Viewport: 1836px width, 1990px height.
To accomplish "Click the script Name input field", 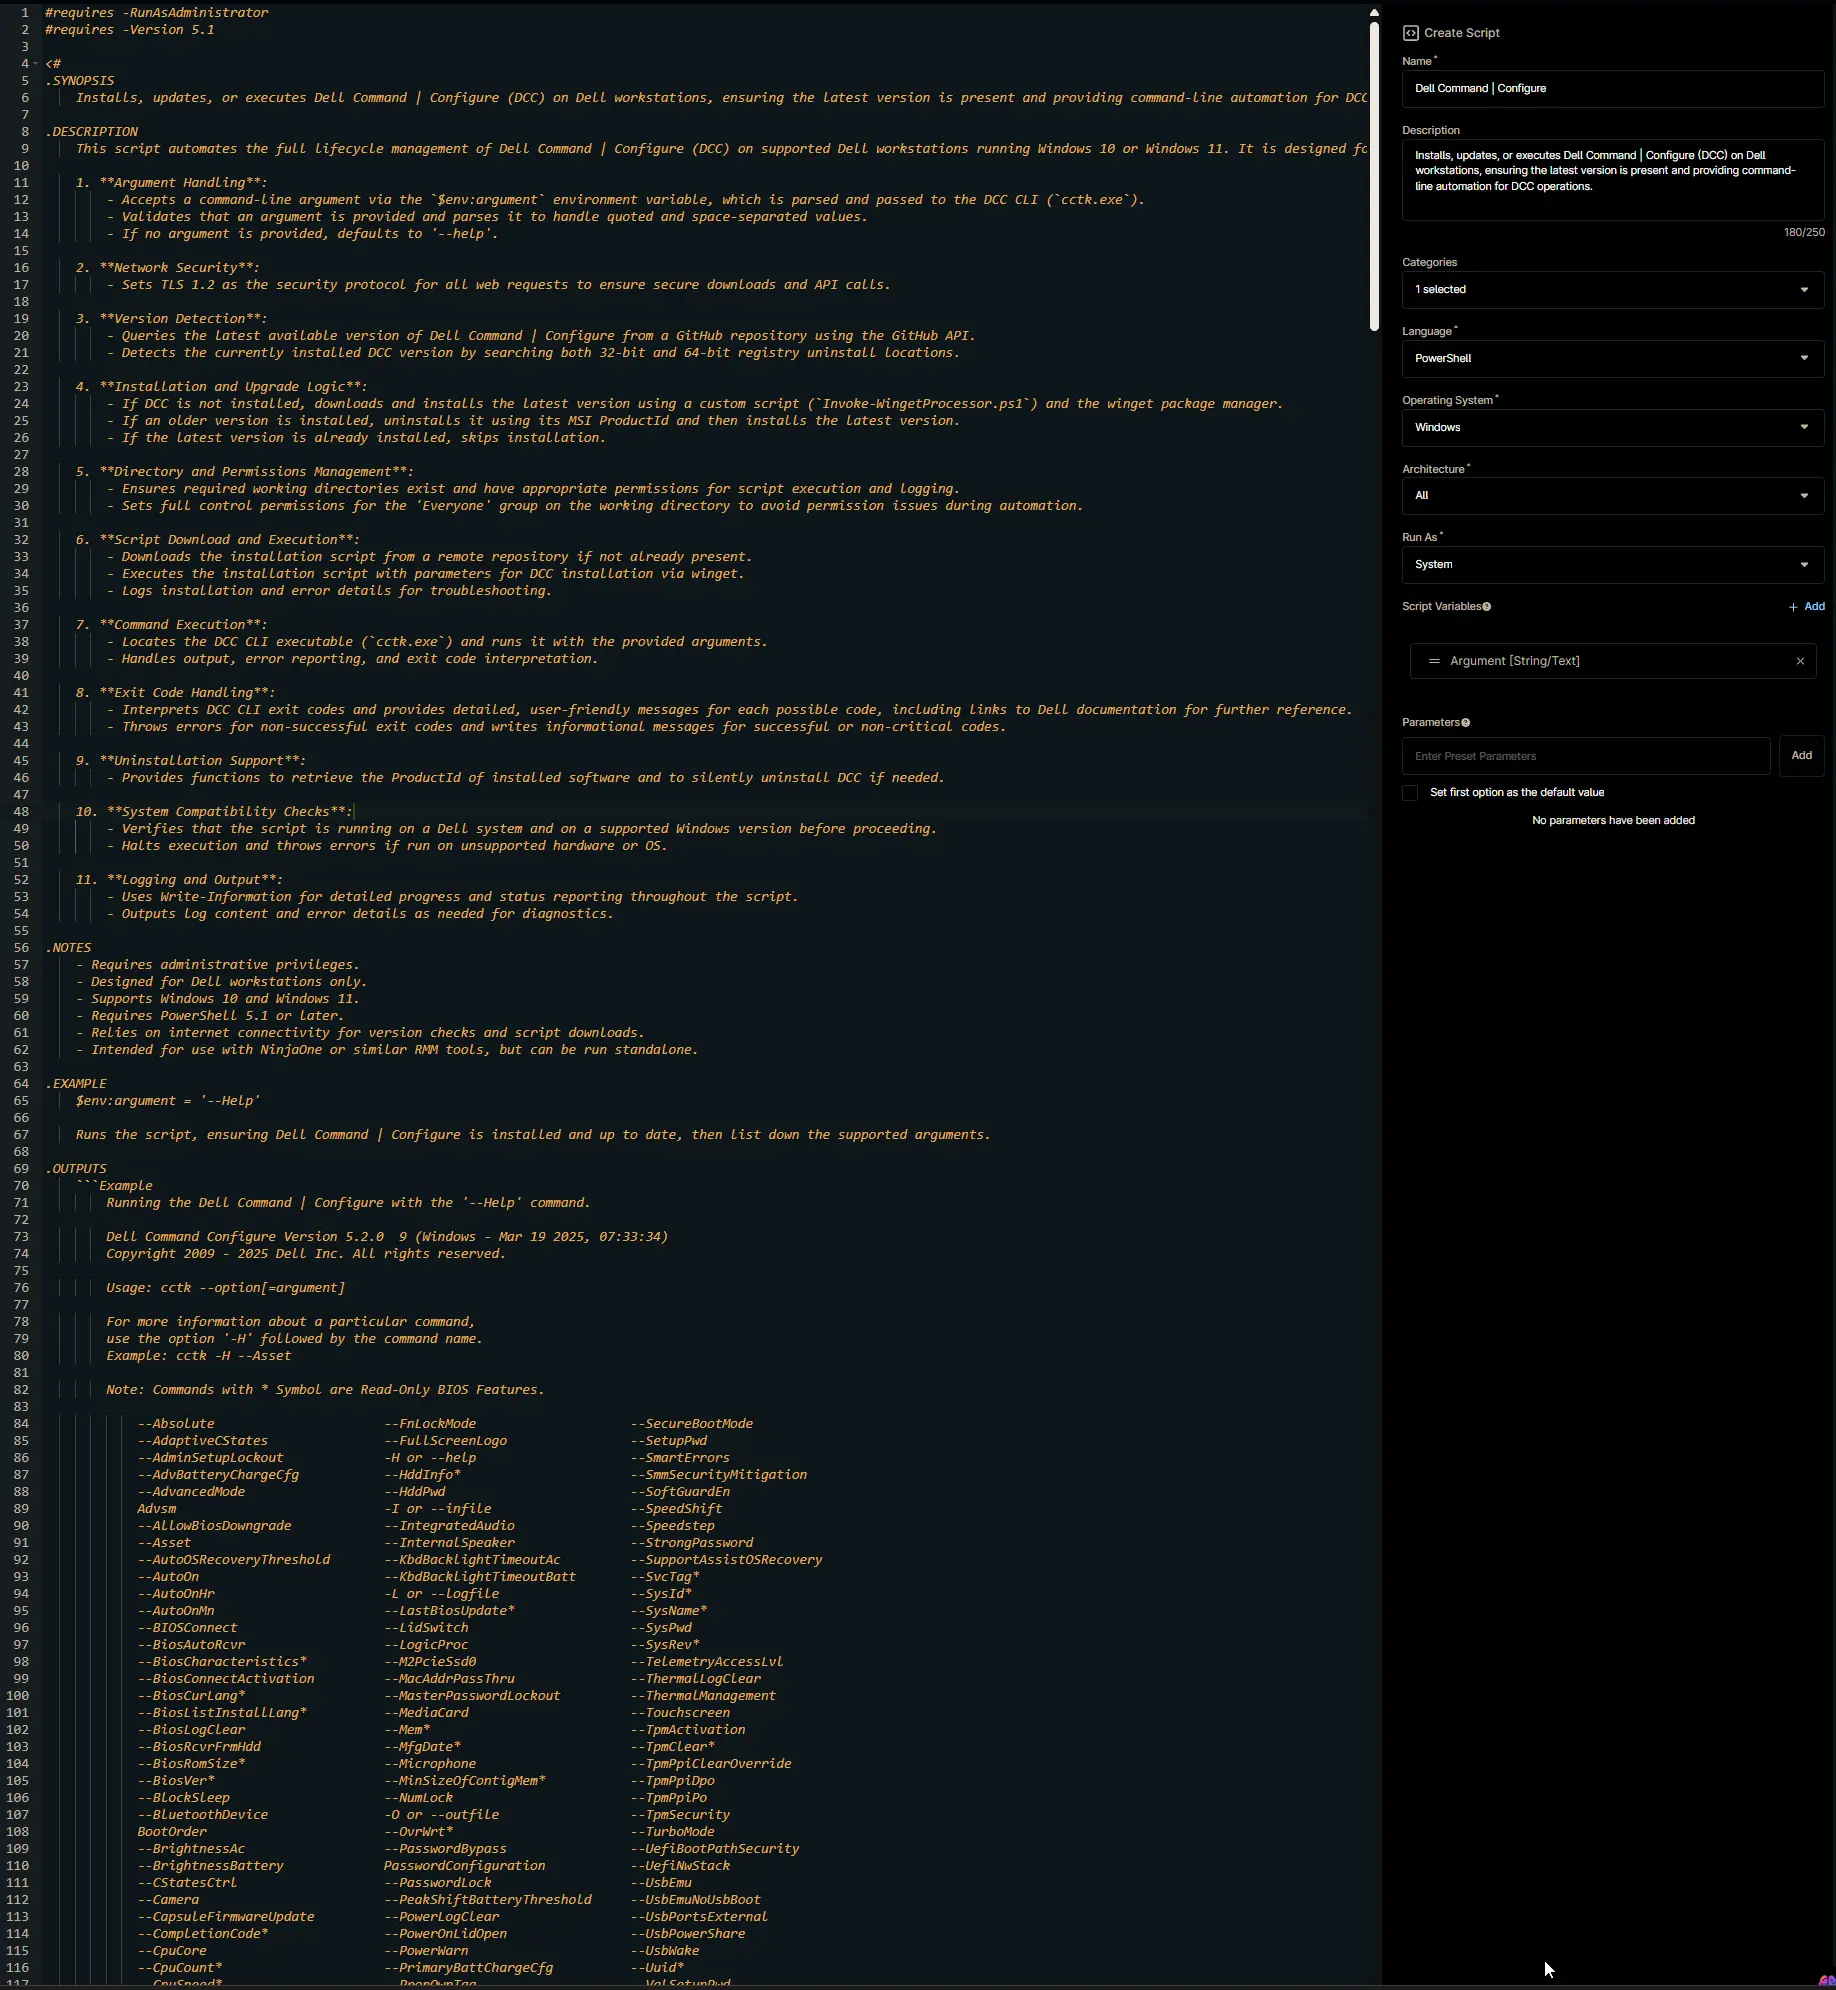I will [x=1612, y=89].
